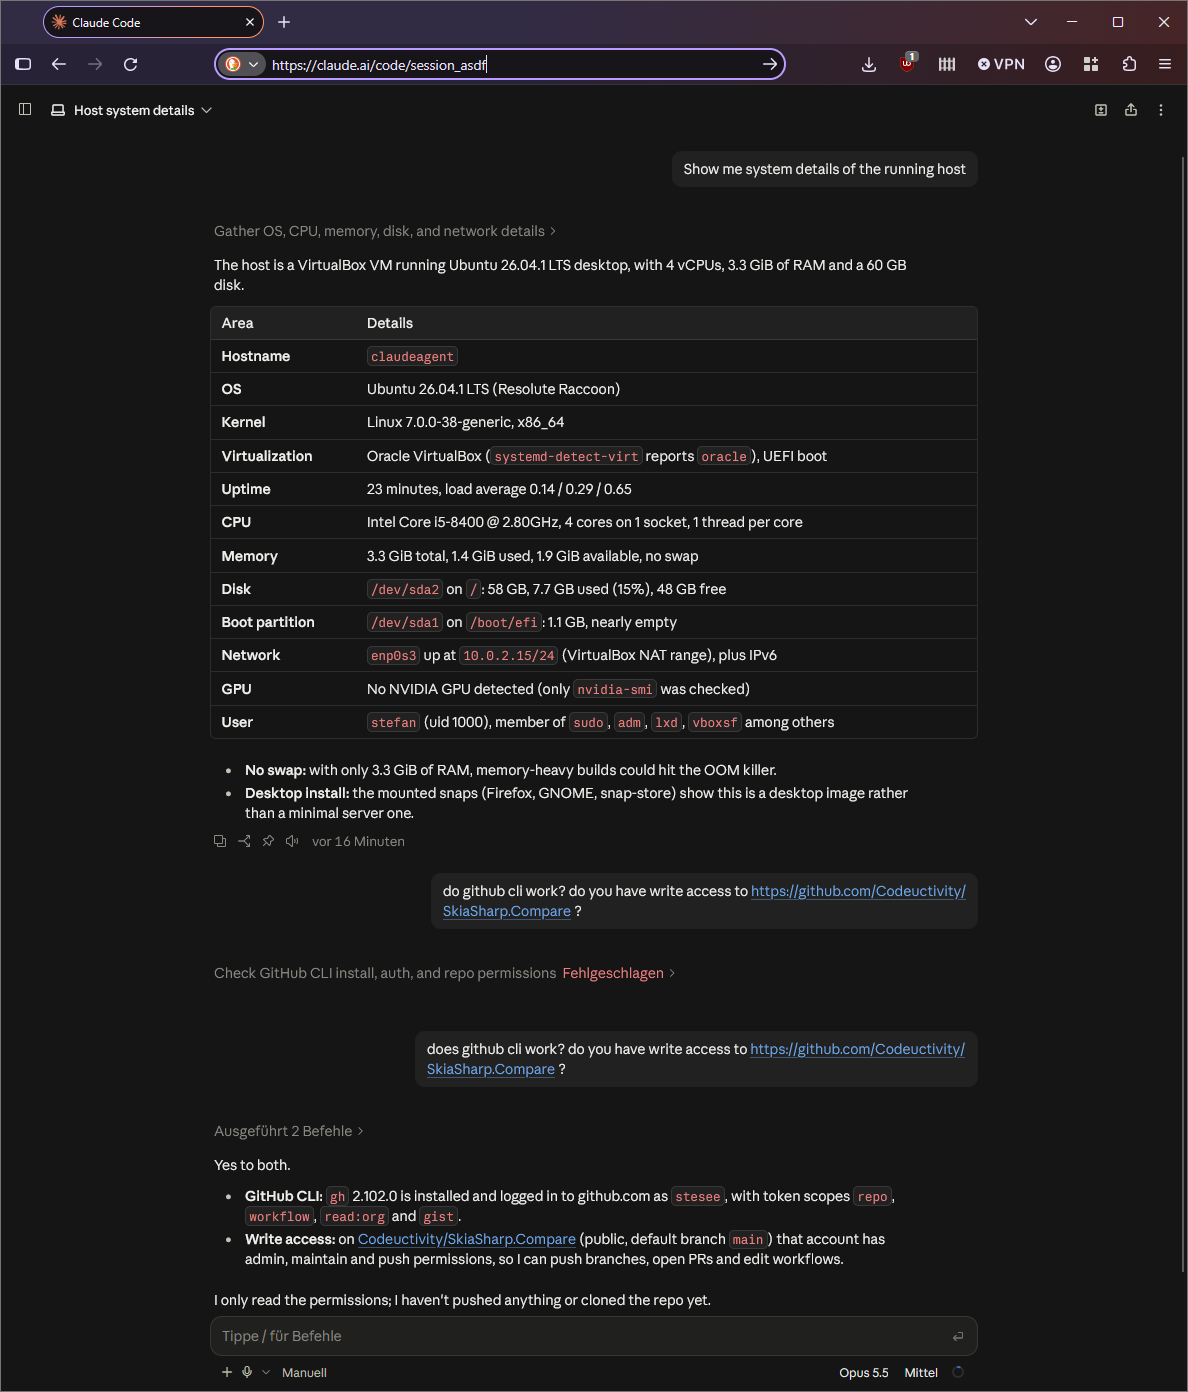Click the claudeagent hostname value
This screenshot has width=1188, height=1392.
[412, 356]
